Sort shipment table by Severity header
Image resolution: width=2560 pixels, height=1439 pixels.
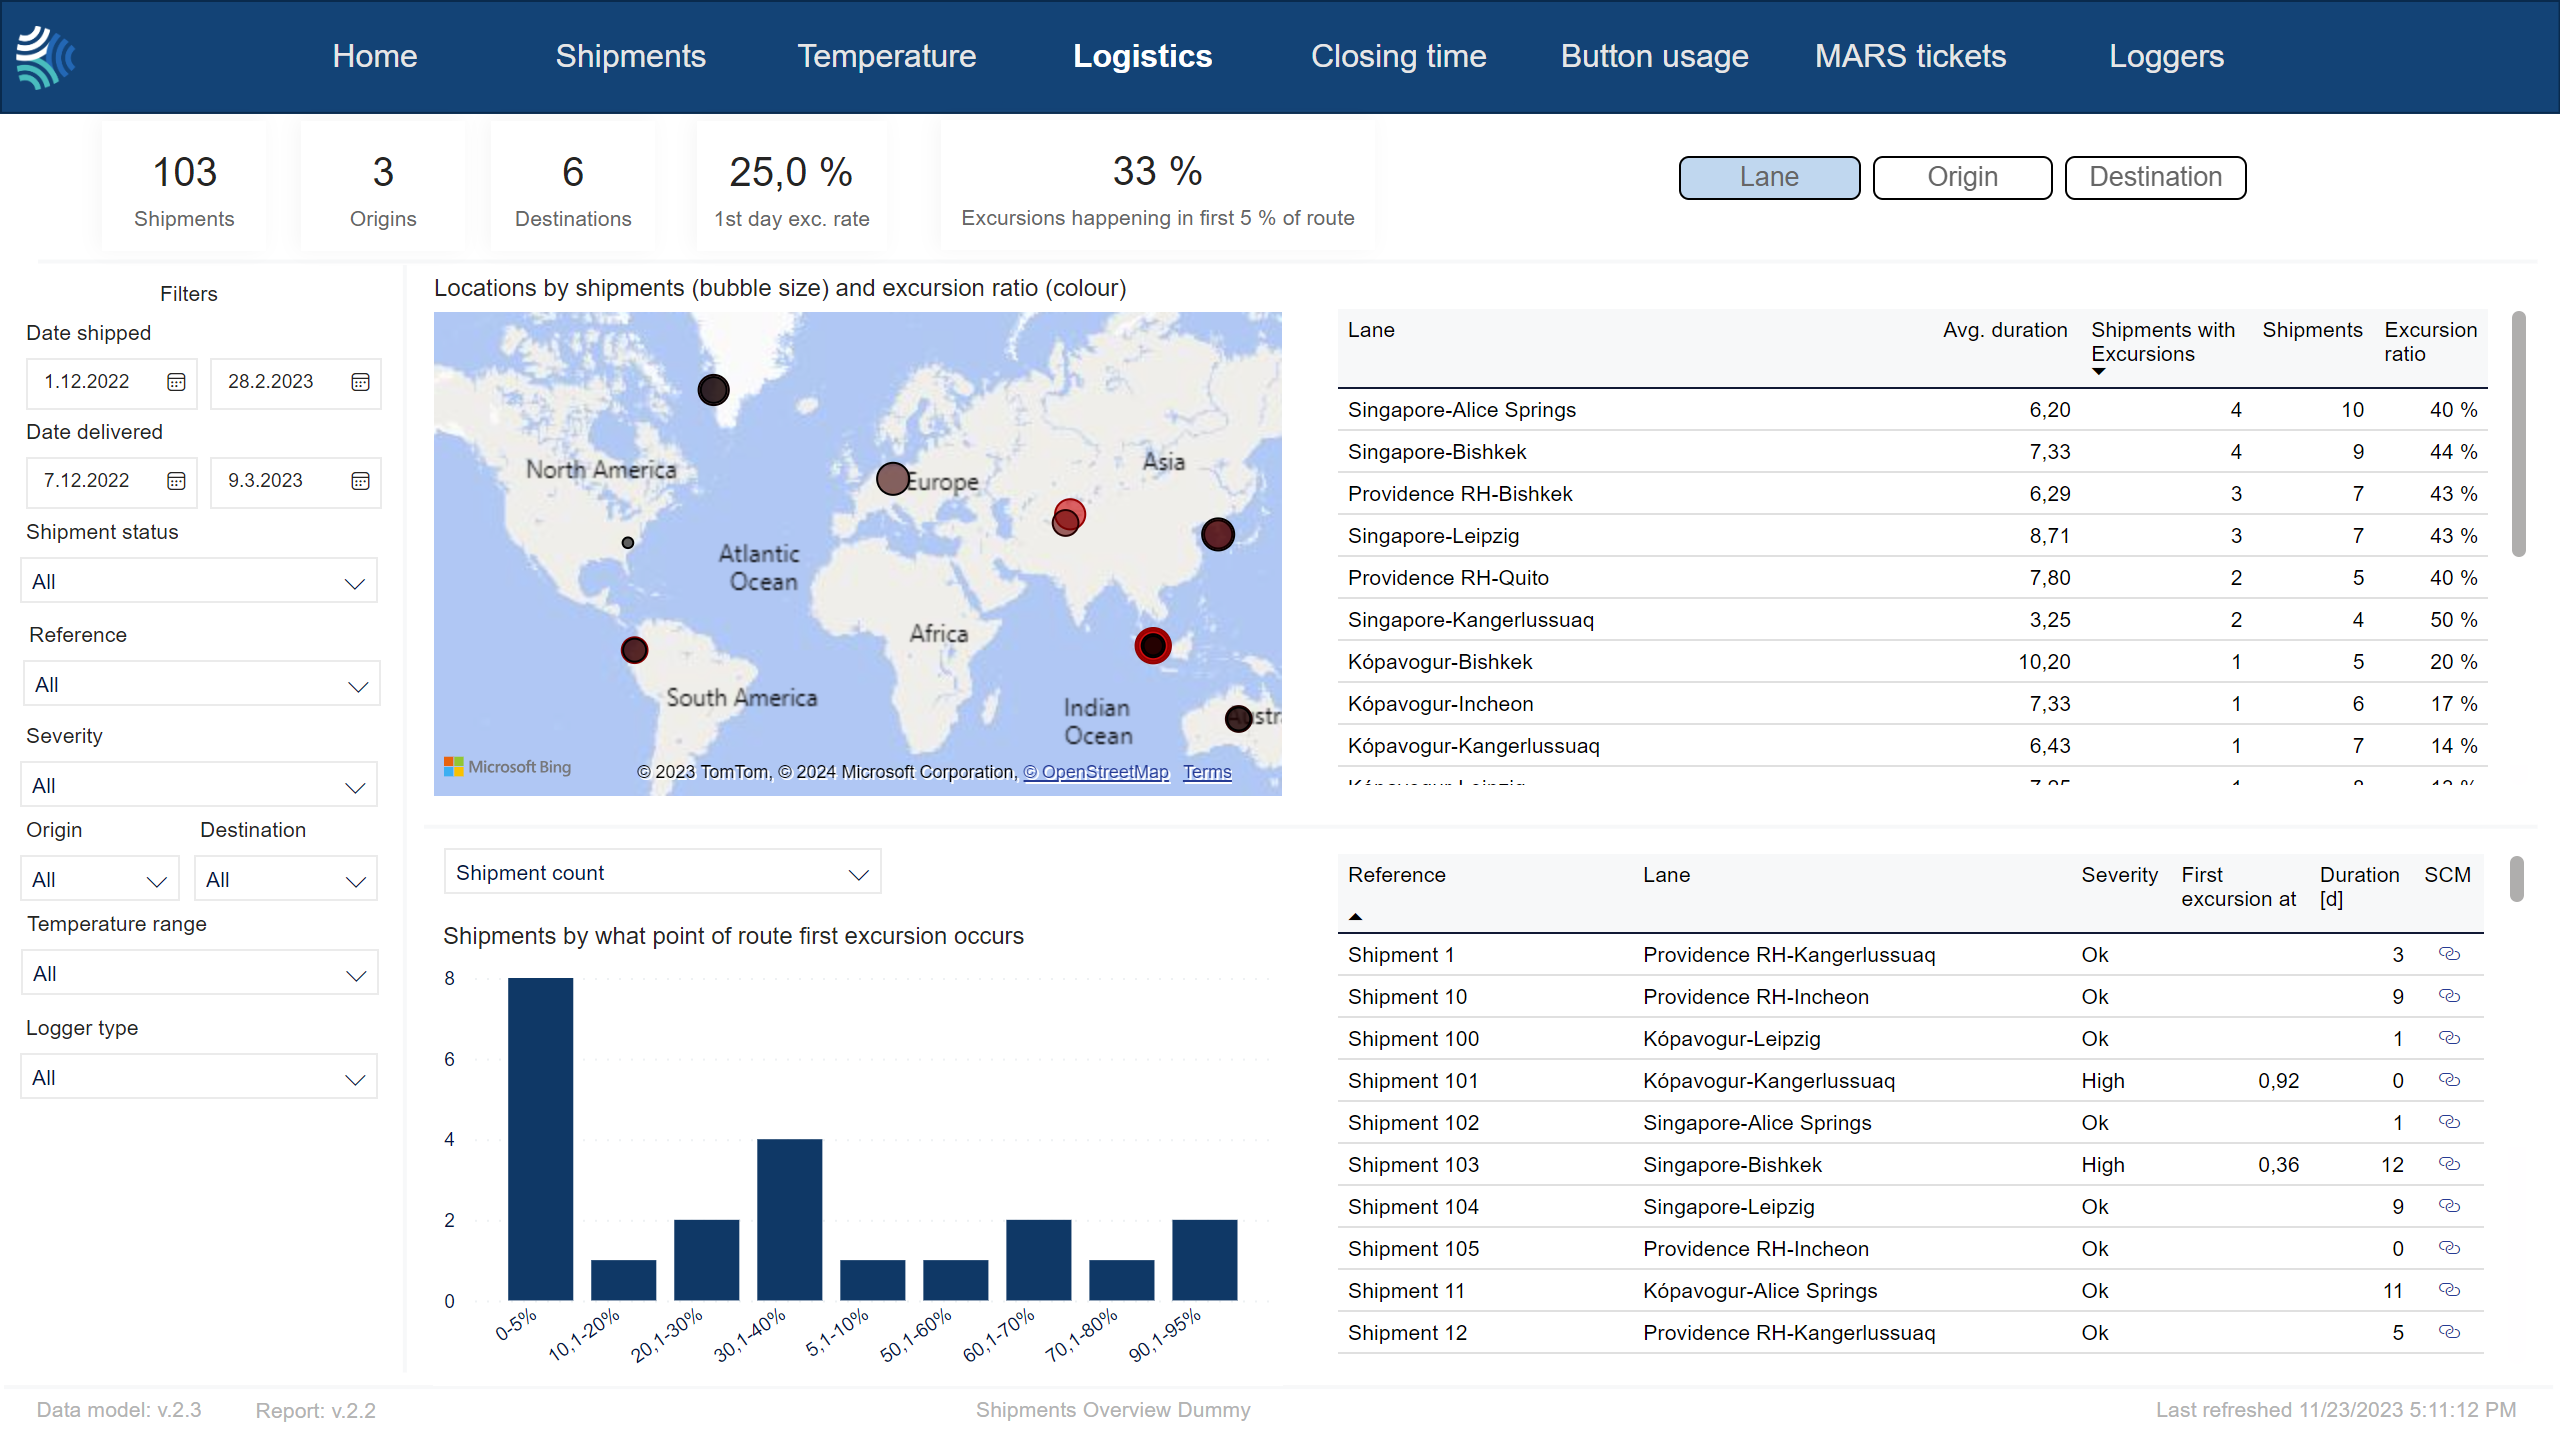2120,875
